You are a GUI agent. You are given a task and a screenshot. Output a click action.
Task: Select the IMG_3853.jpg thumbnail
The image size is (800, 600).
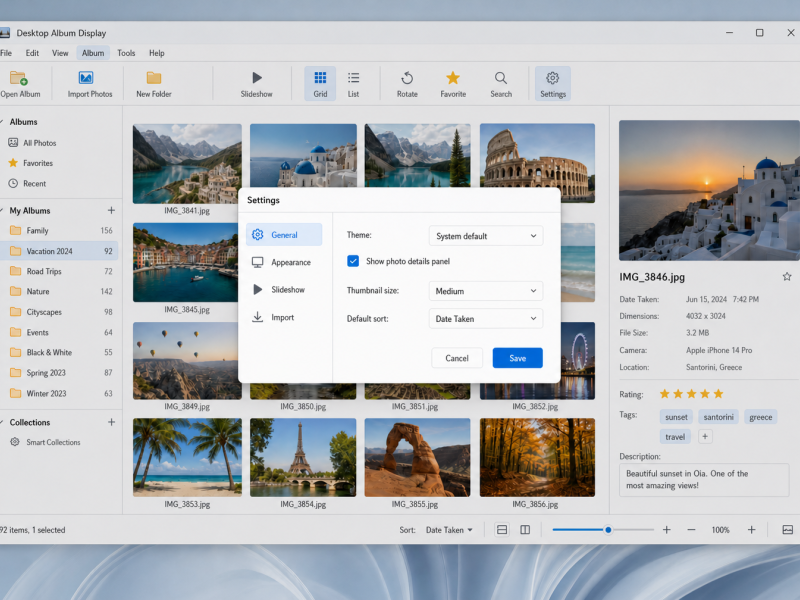187,457
